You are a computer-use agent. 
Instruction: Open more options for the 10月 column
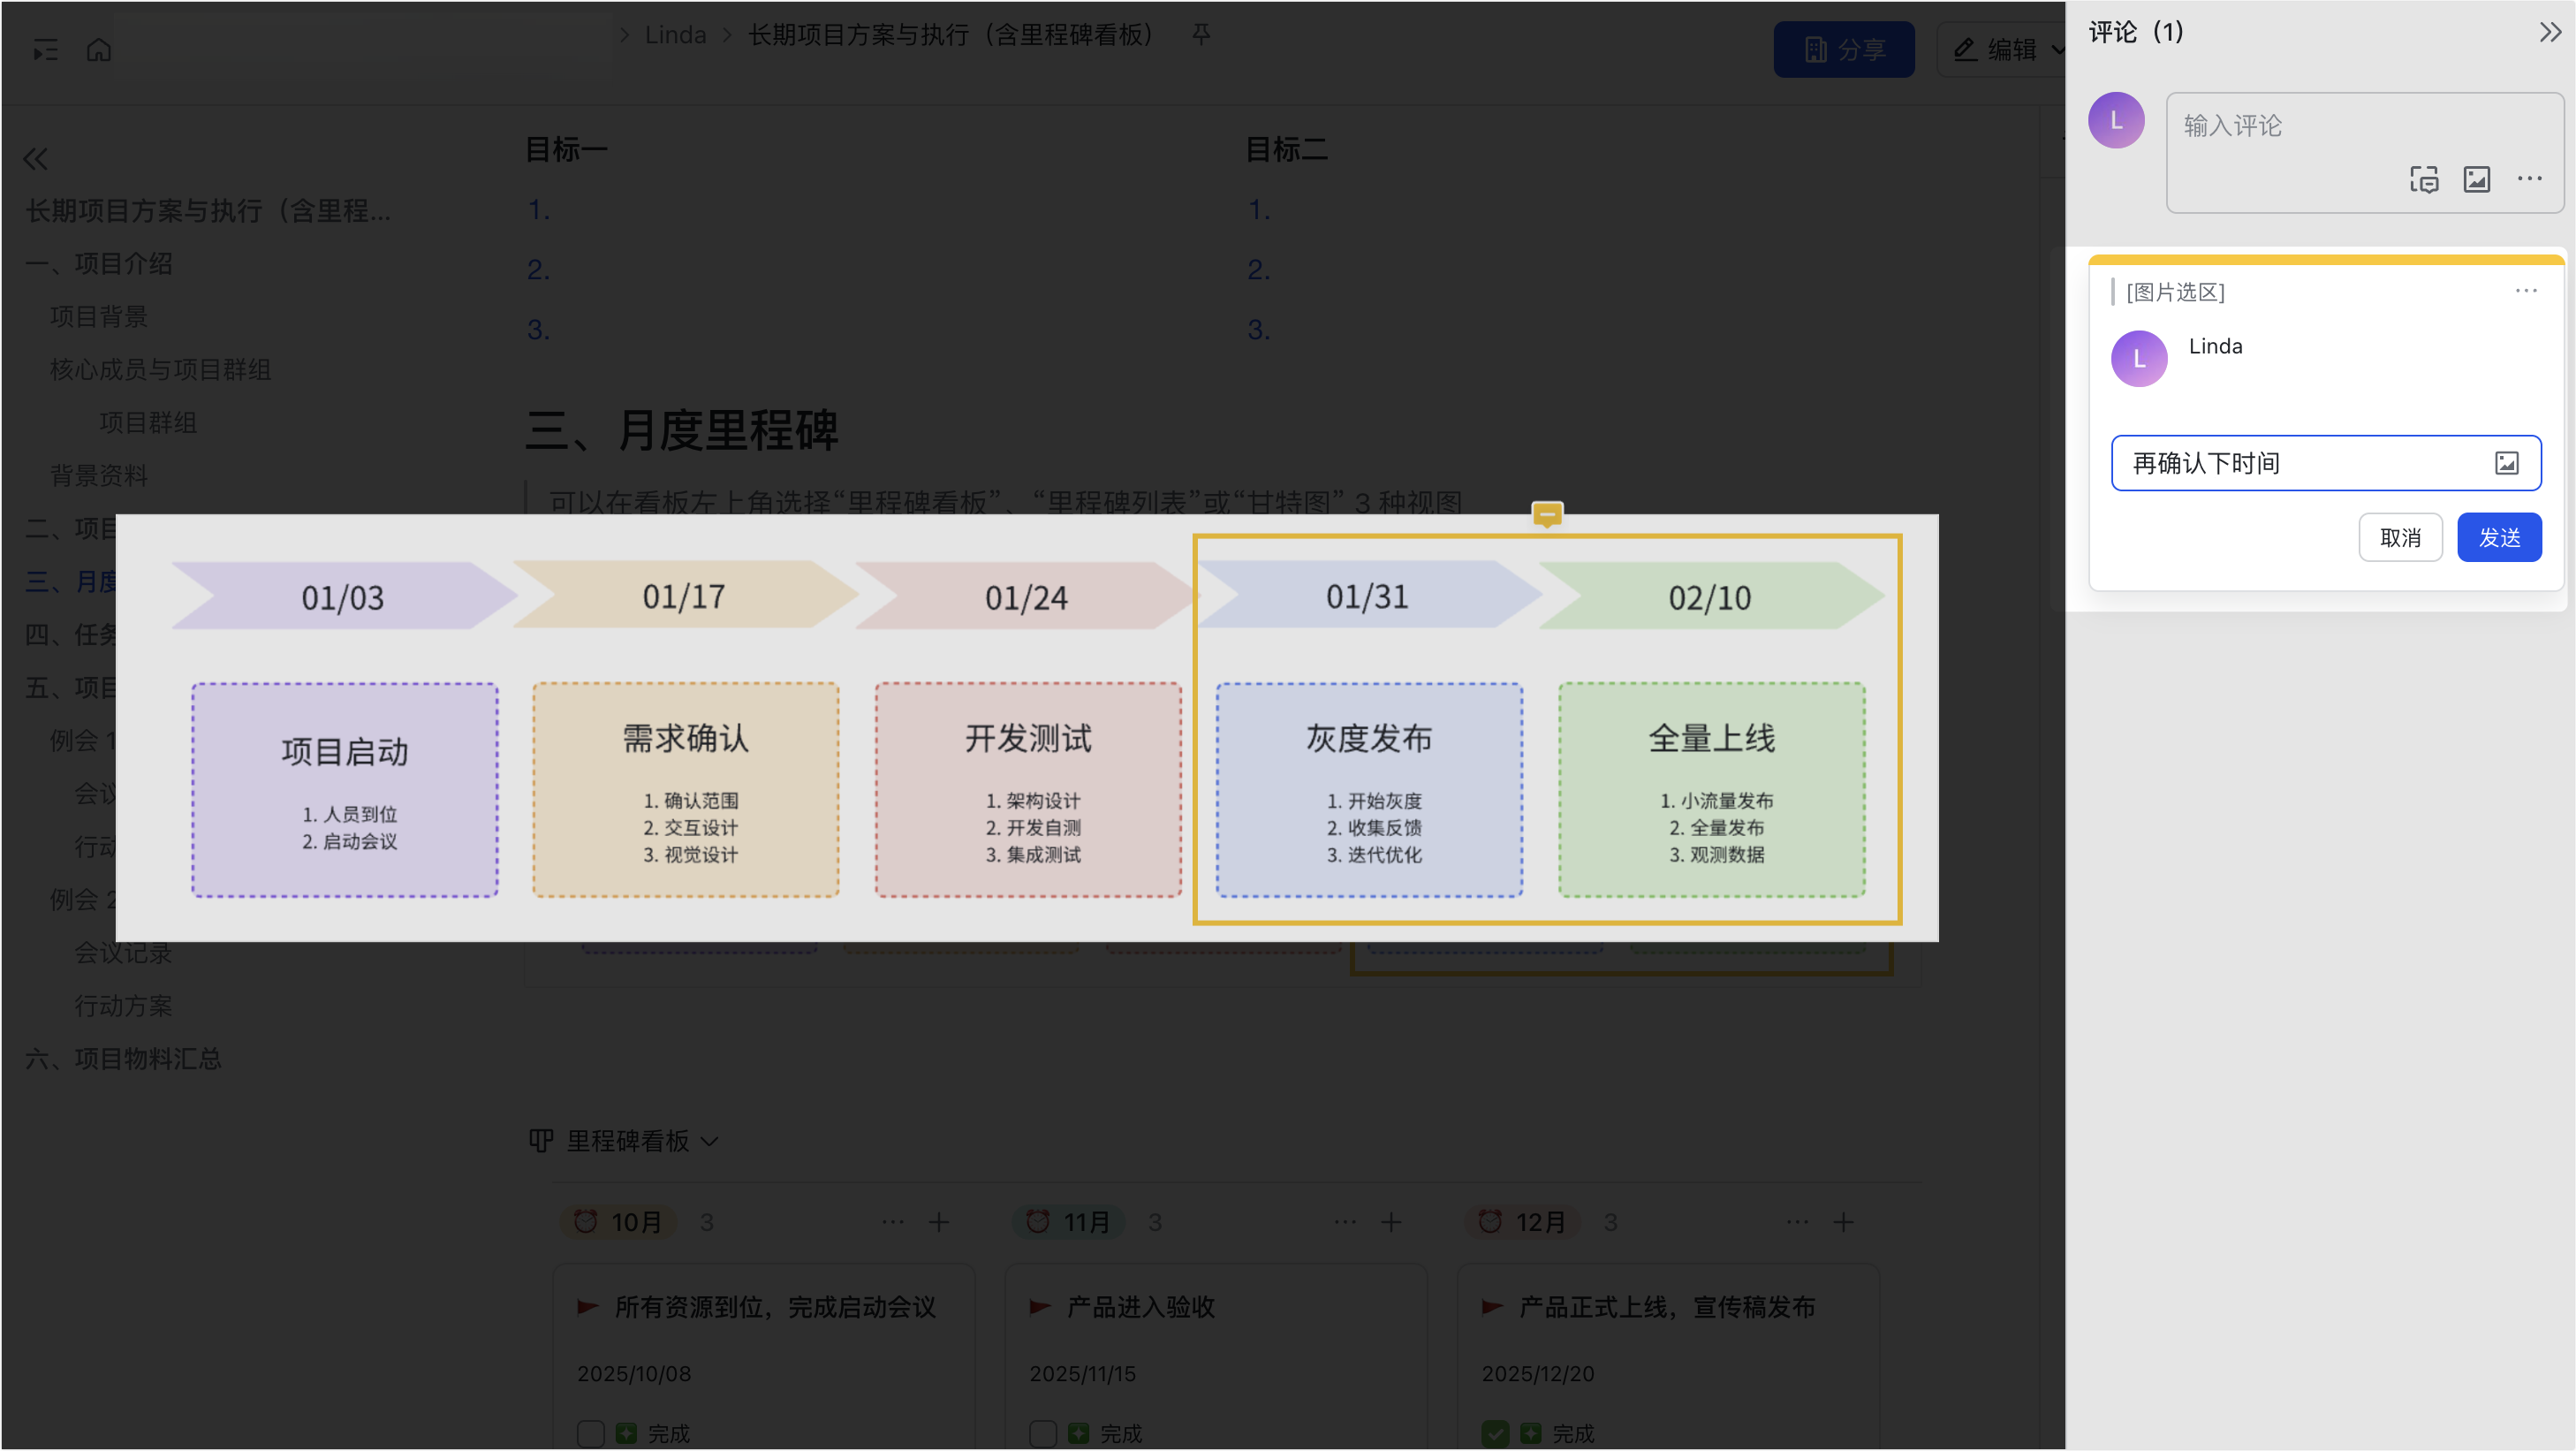pos(893,1222)
